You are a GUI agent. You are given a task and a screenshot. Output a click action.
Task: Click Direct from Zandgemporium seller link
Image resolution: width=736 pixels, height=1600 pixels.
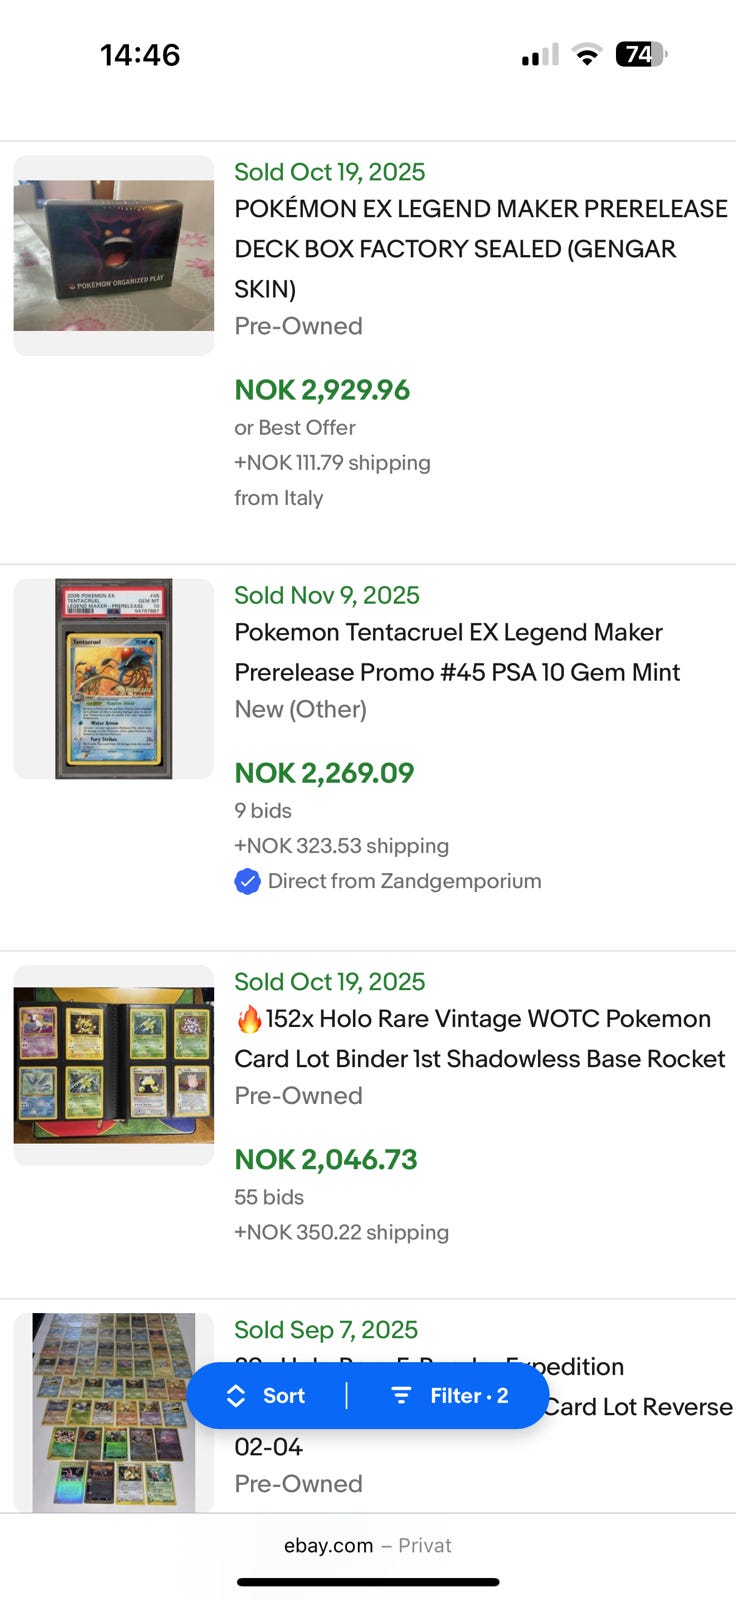click(x=404, y=881)
